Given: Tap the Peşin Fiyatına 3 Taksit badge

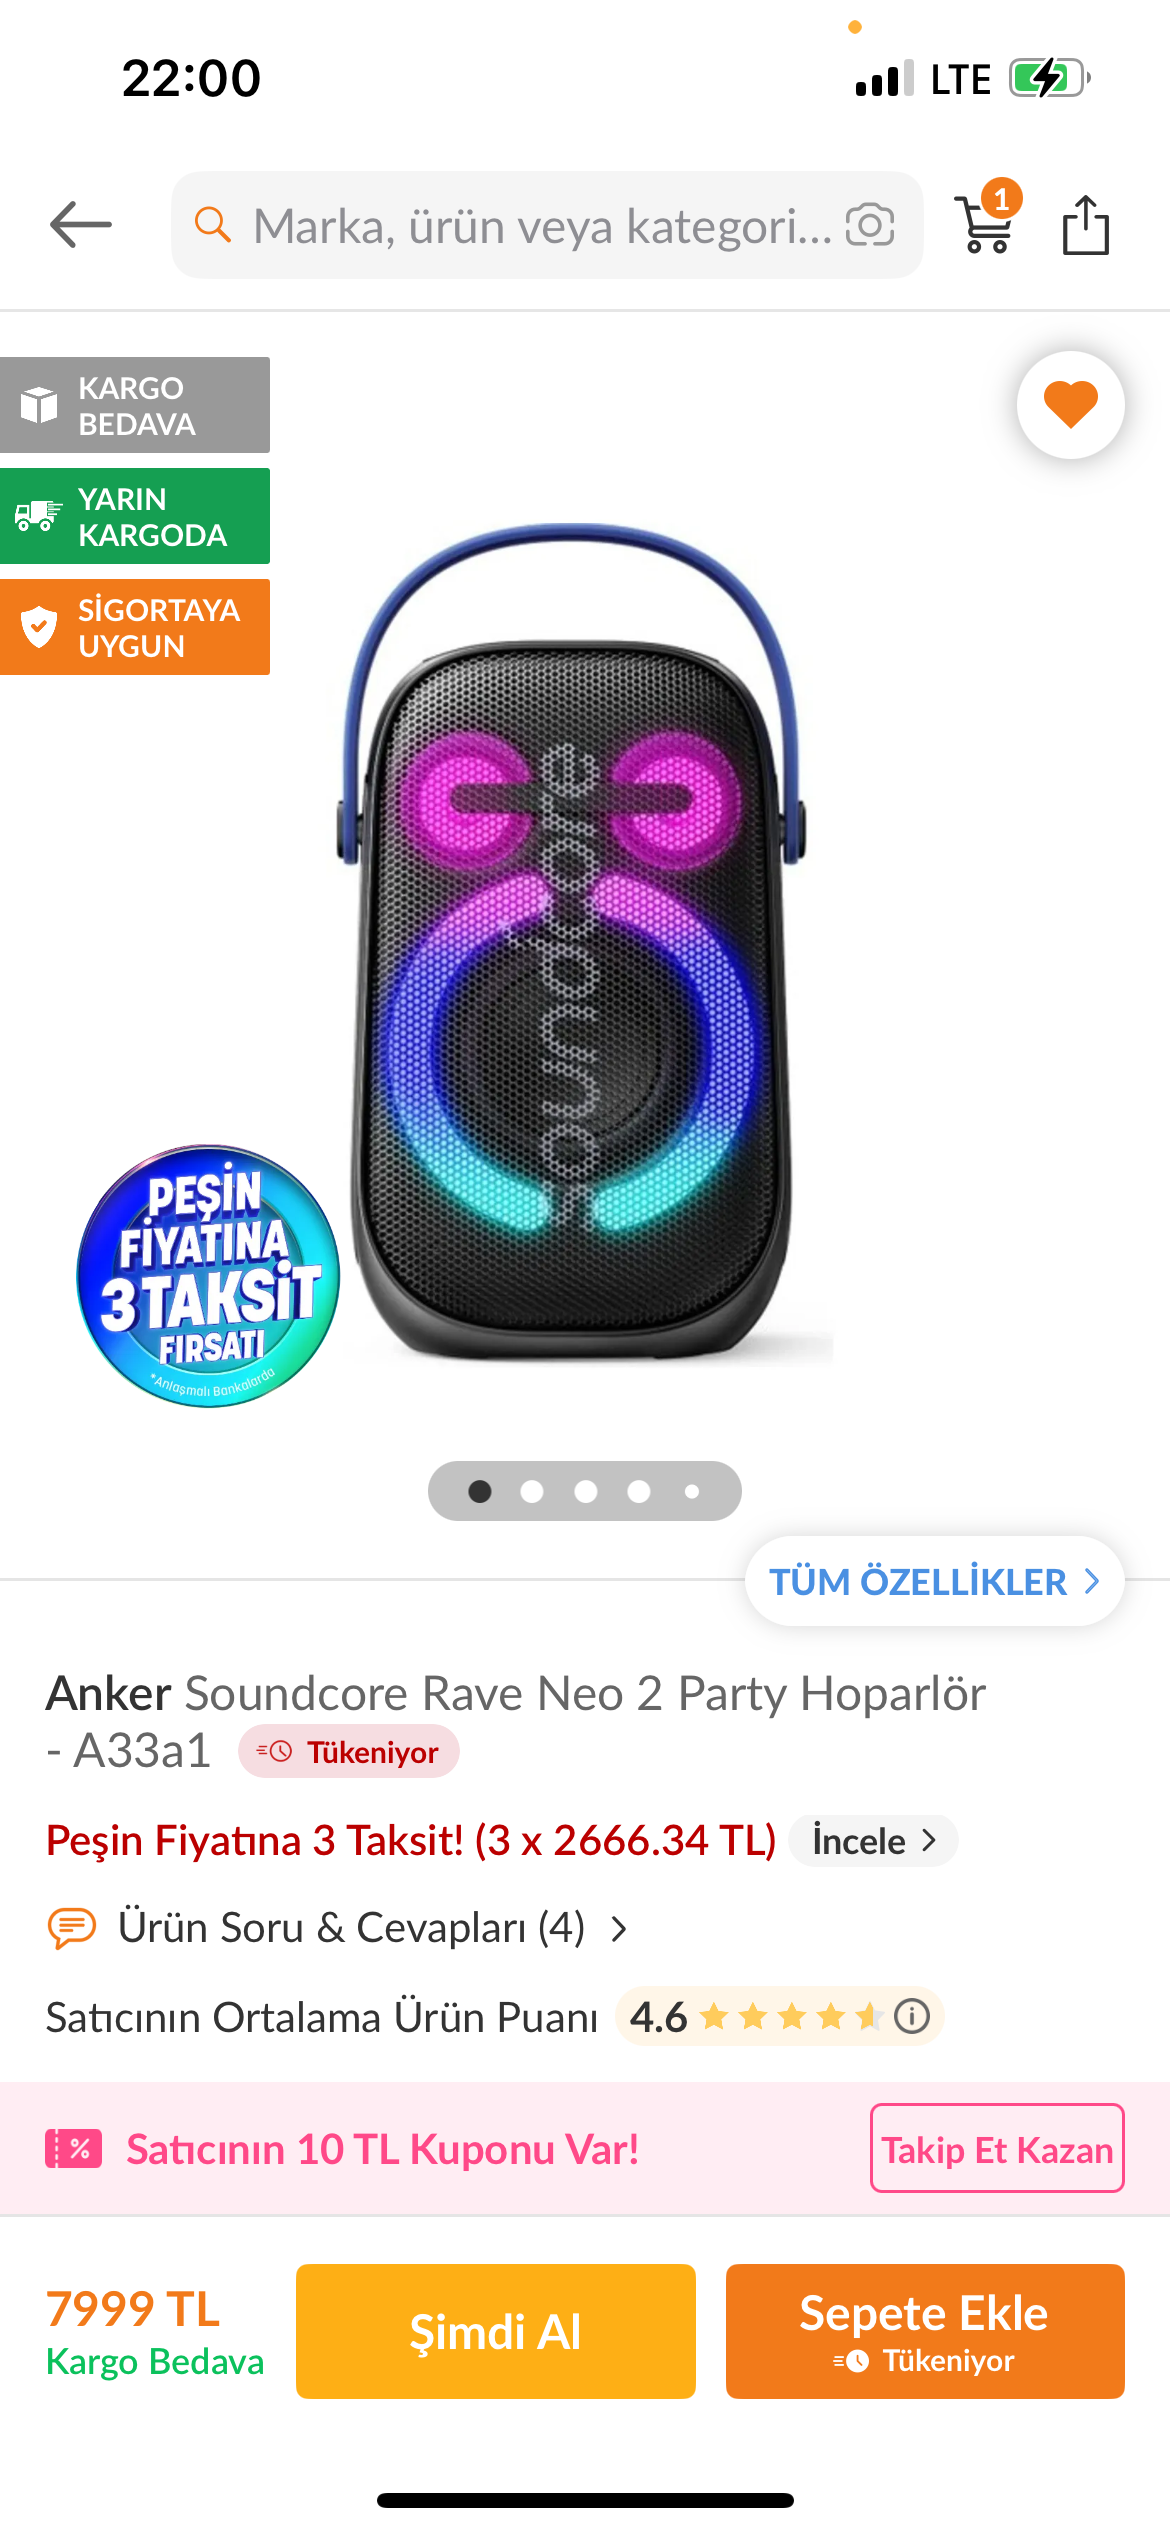Looking at the screenshot, I should [x=208, y=1276].
